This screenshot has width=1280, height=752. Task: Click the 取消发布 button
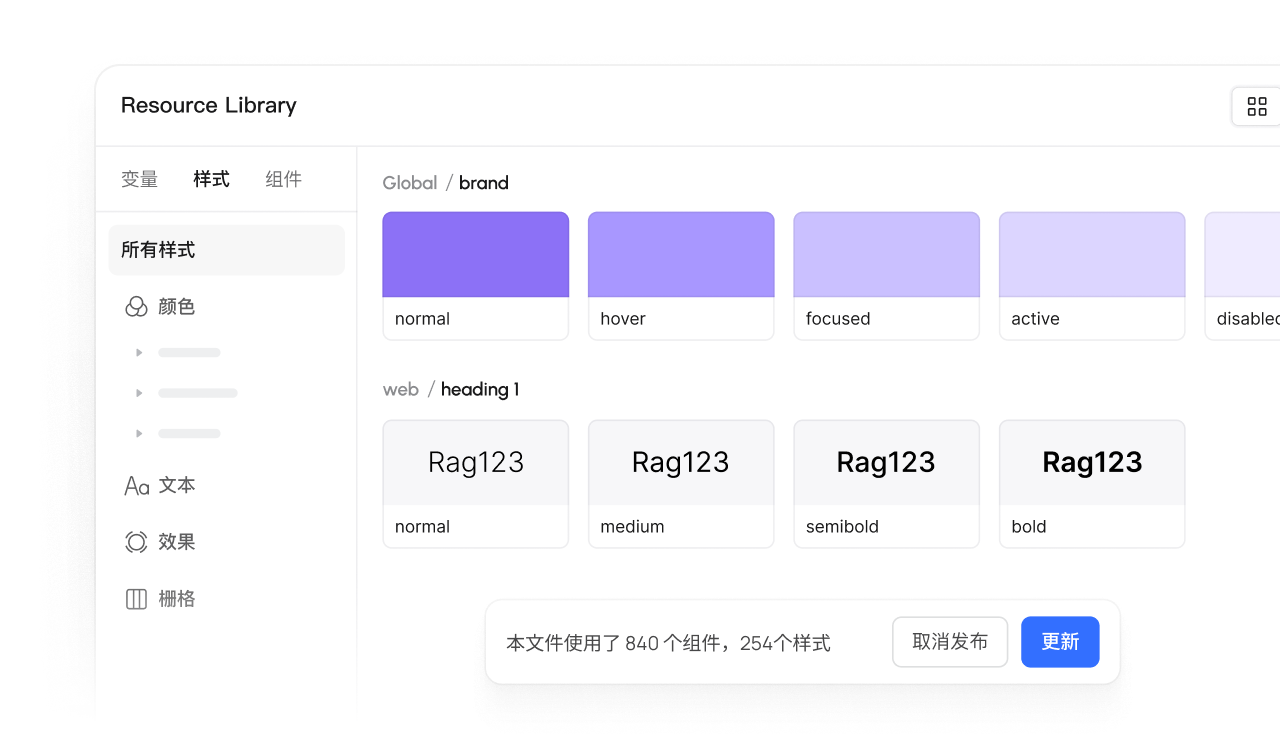pos(950,642)
